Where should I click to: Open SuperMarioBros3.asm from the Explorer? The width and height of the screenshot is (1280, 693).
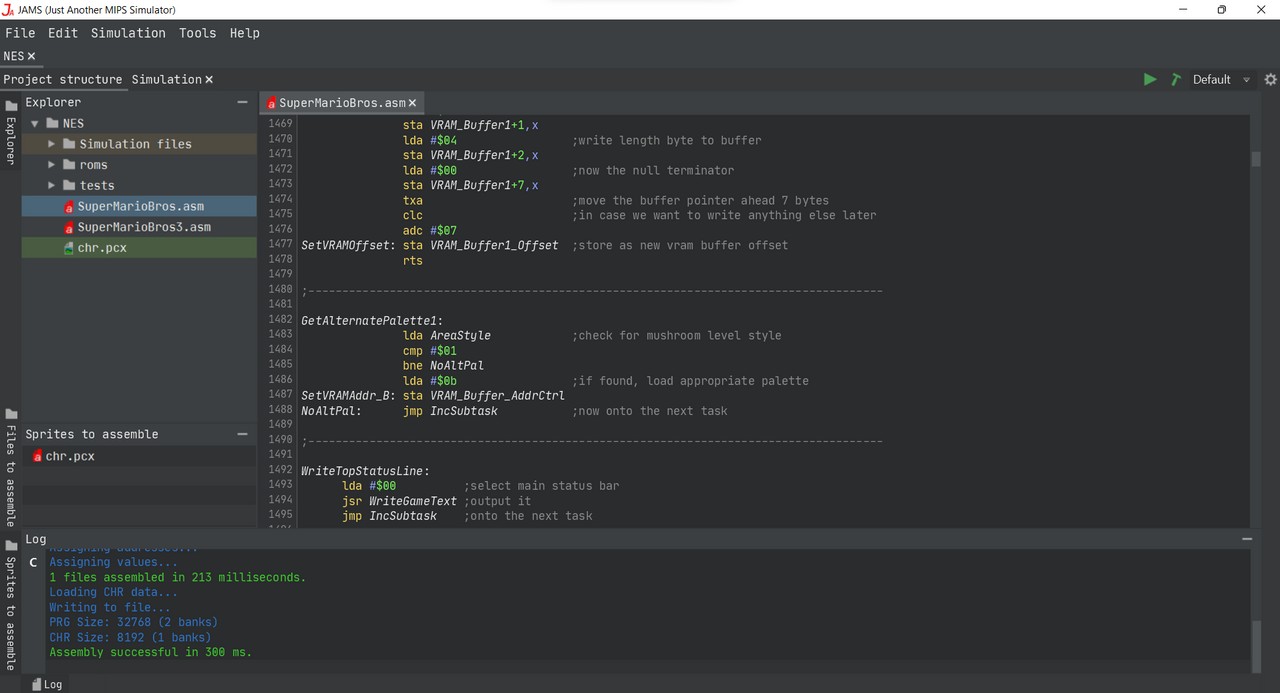[x=143, y=227]
